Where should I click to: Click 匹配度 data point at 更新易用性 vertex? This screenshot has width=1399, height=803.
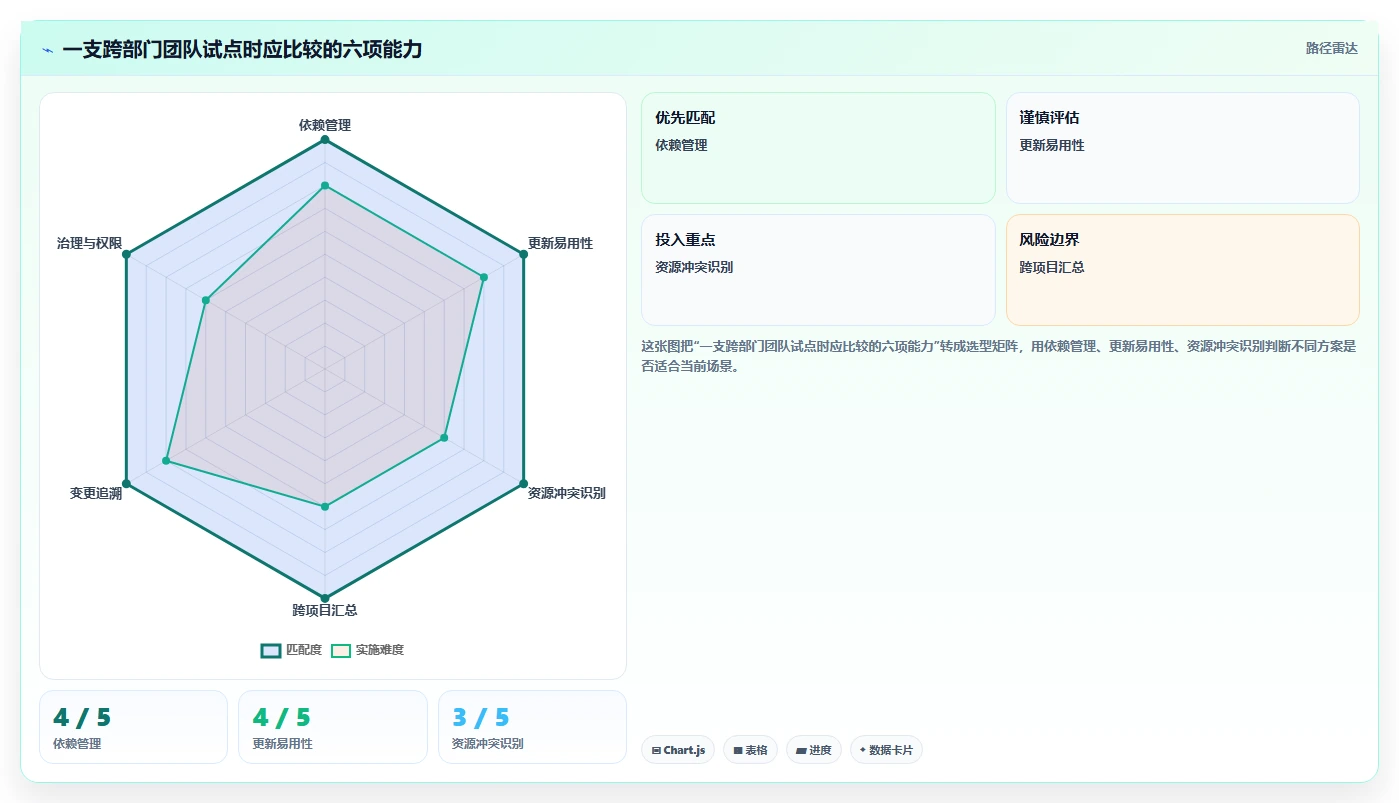pos(523,255)
